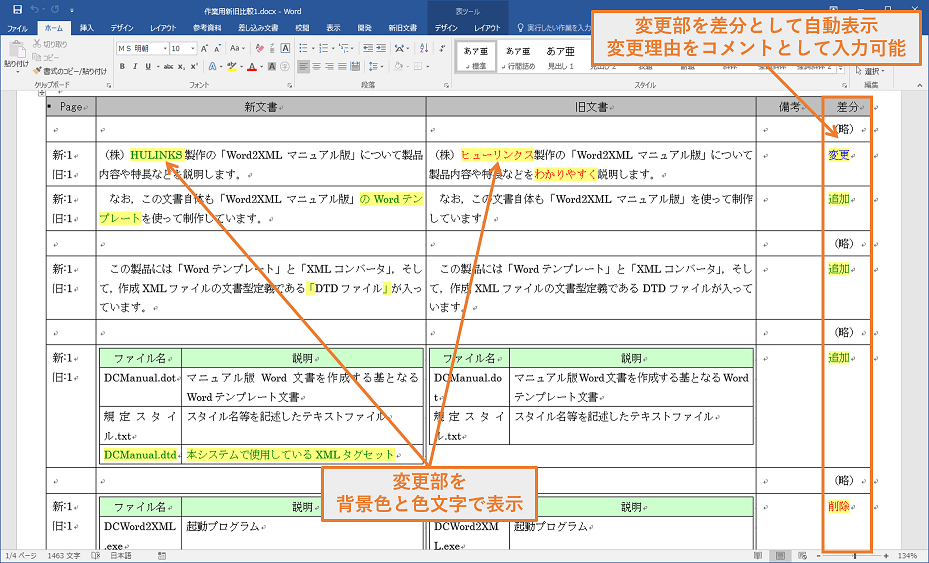Screen dimensions: 929x563
Task: Click the Save icon in the quick access toolbar
Action: (18, 9)
